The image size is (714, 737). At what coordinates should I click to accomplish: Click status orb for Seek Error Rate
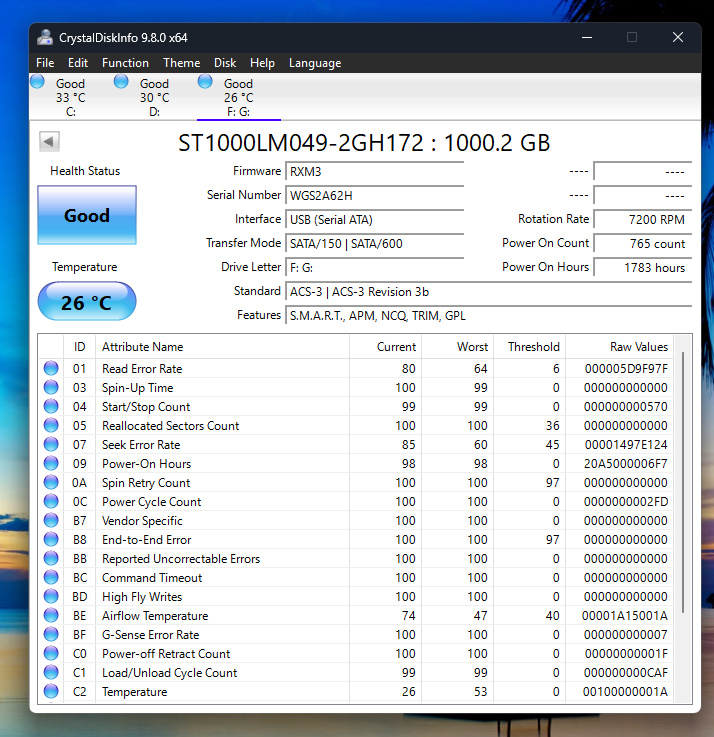(51, 445)
